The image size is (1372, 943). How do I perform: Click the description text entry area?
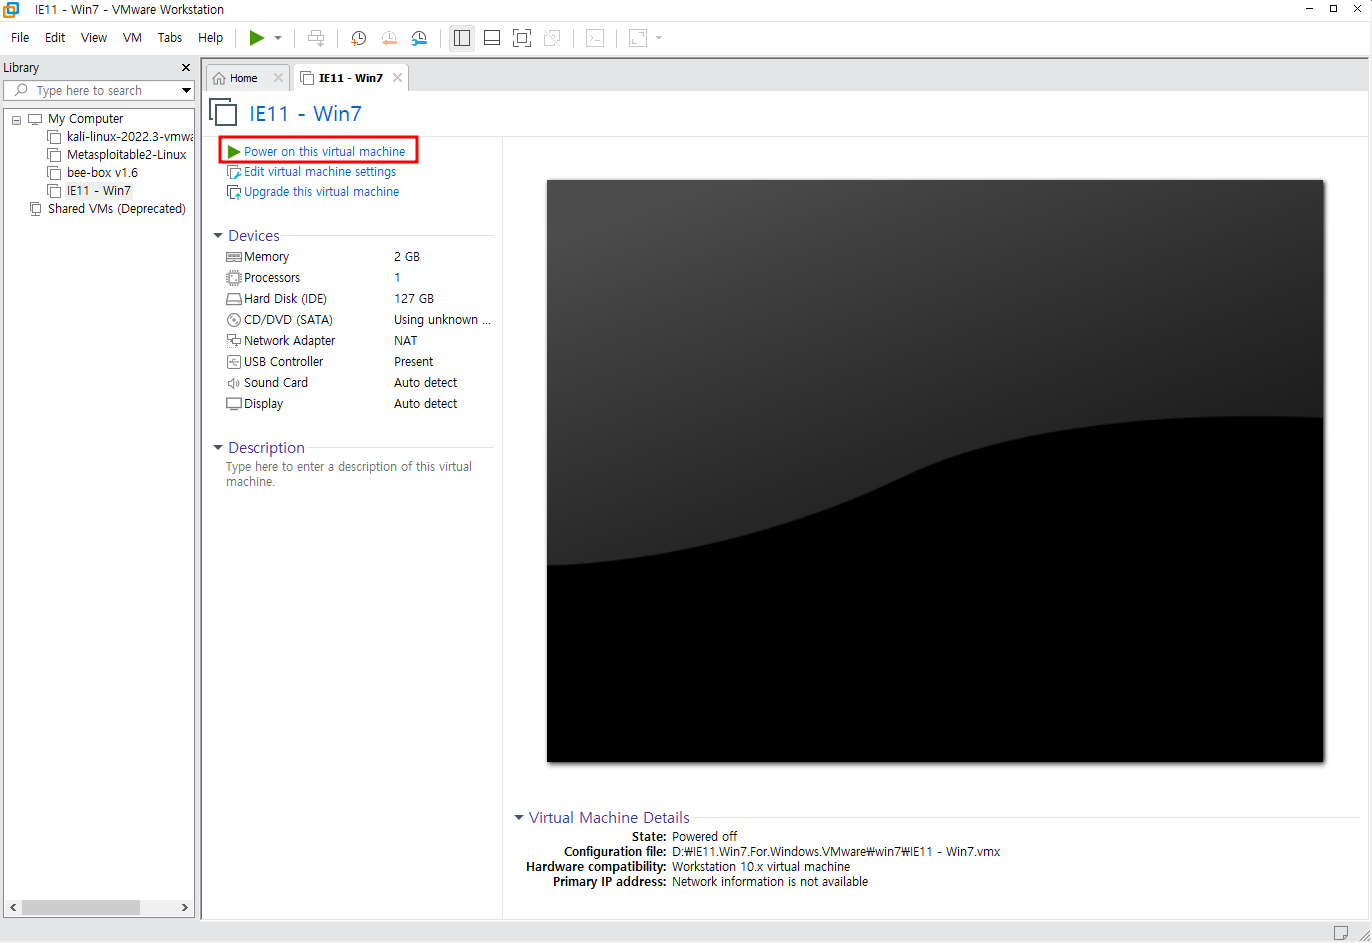click(x=349, y=474)
